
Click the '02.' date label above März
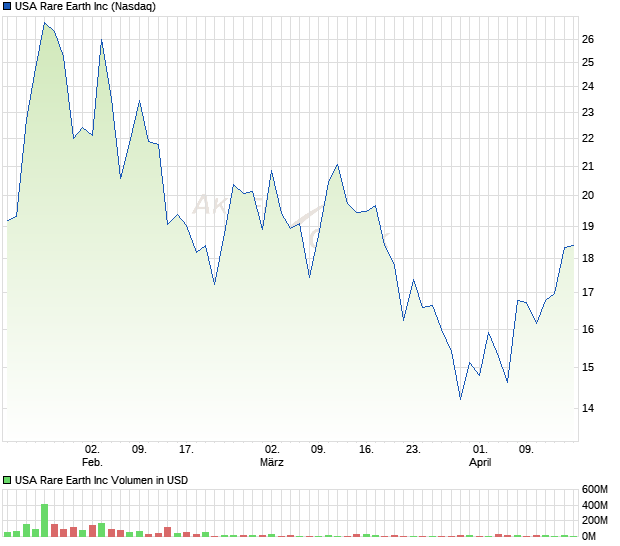(272, 450)
